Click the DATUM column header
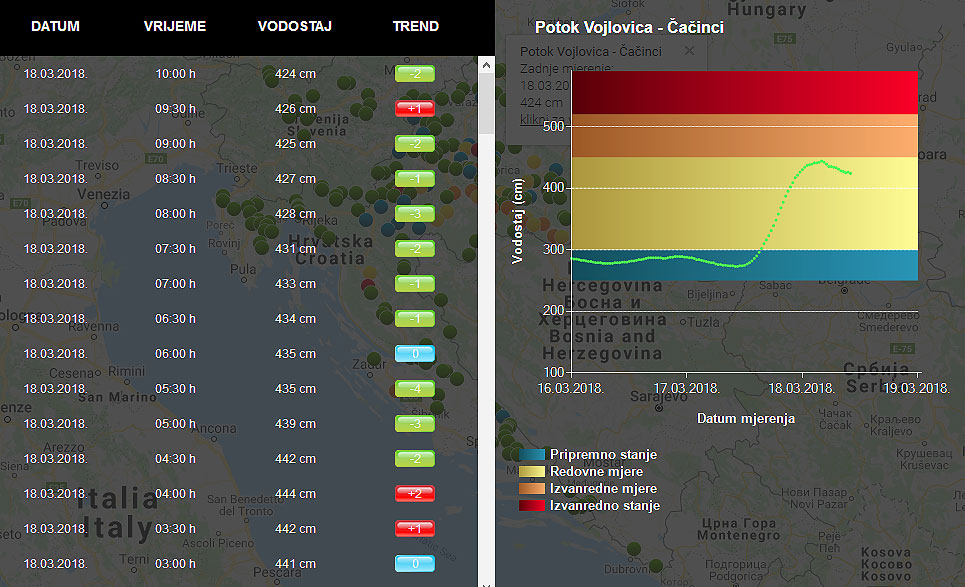This screenshot has height=587, width=965. [55, 26]
